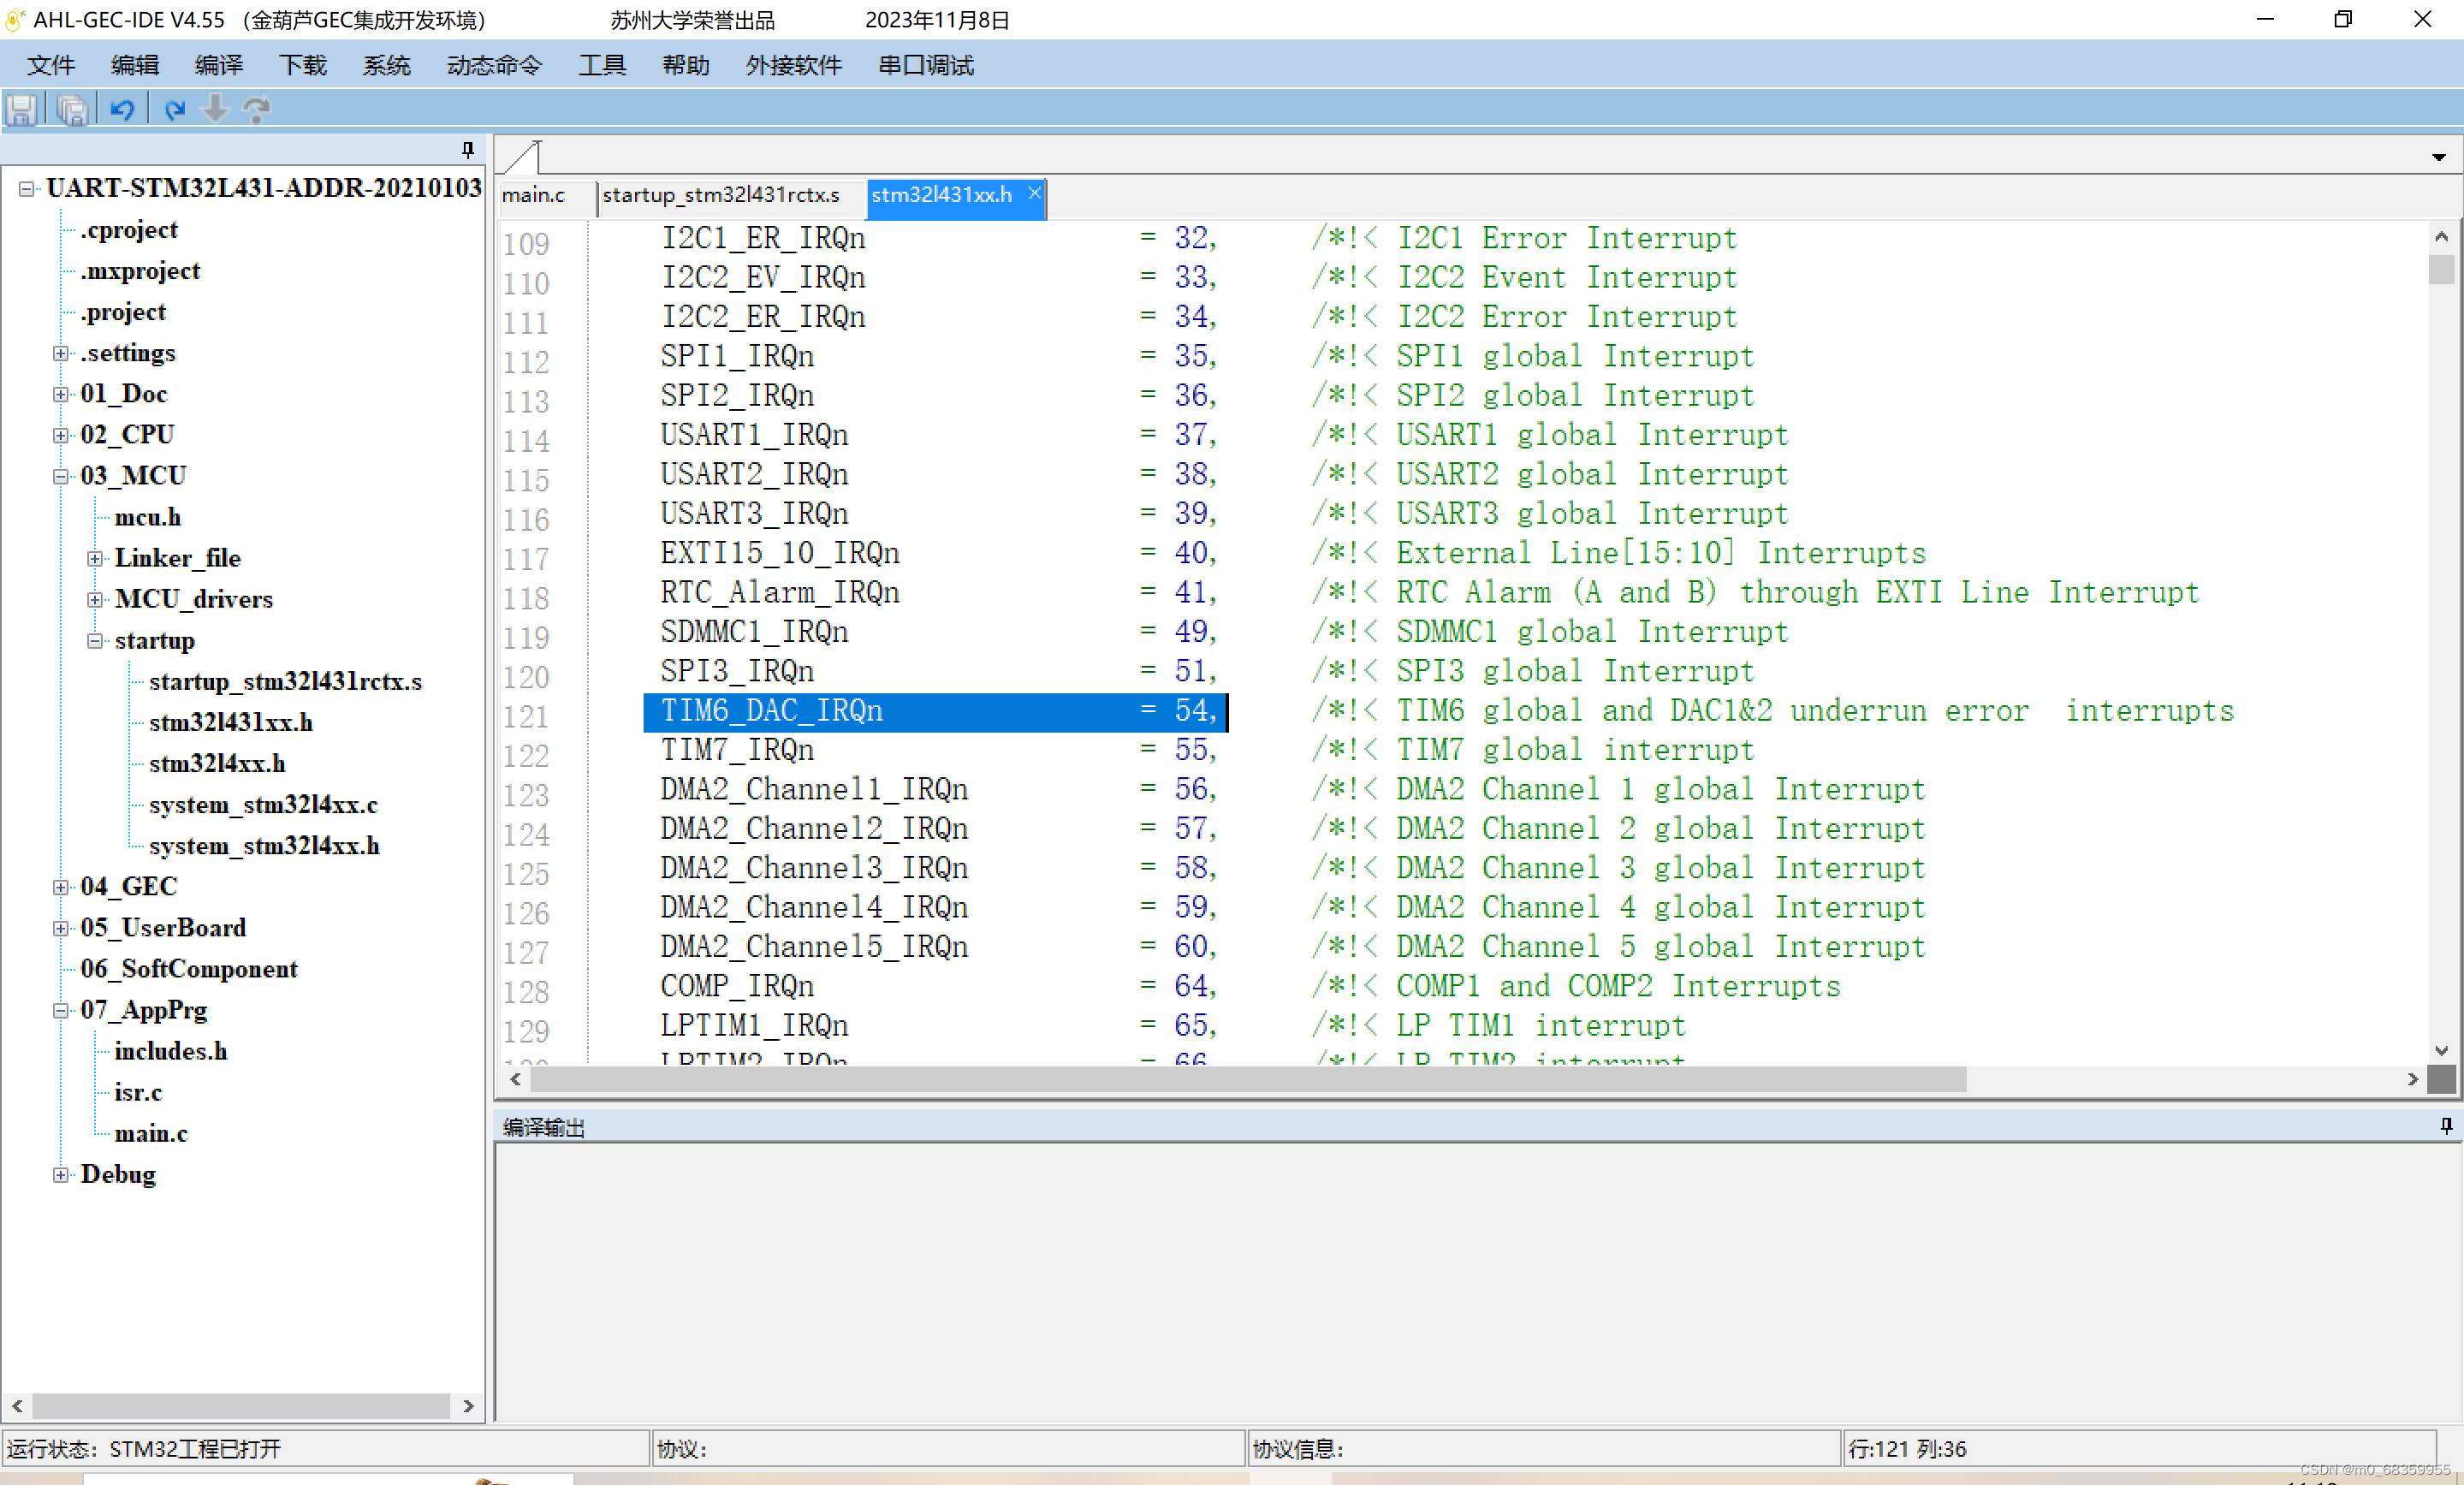Collapse the startup folder
Screen dimensions: 2464x1485
click(95, 641)
